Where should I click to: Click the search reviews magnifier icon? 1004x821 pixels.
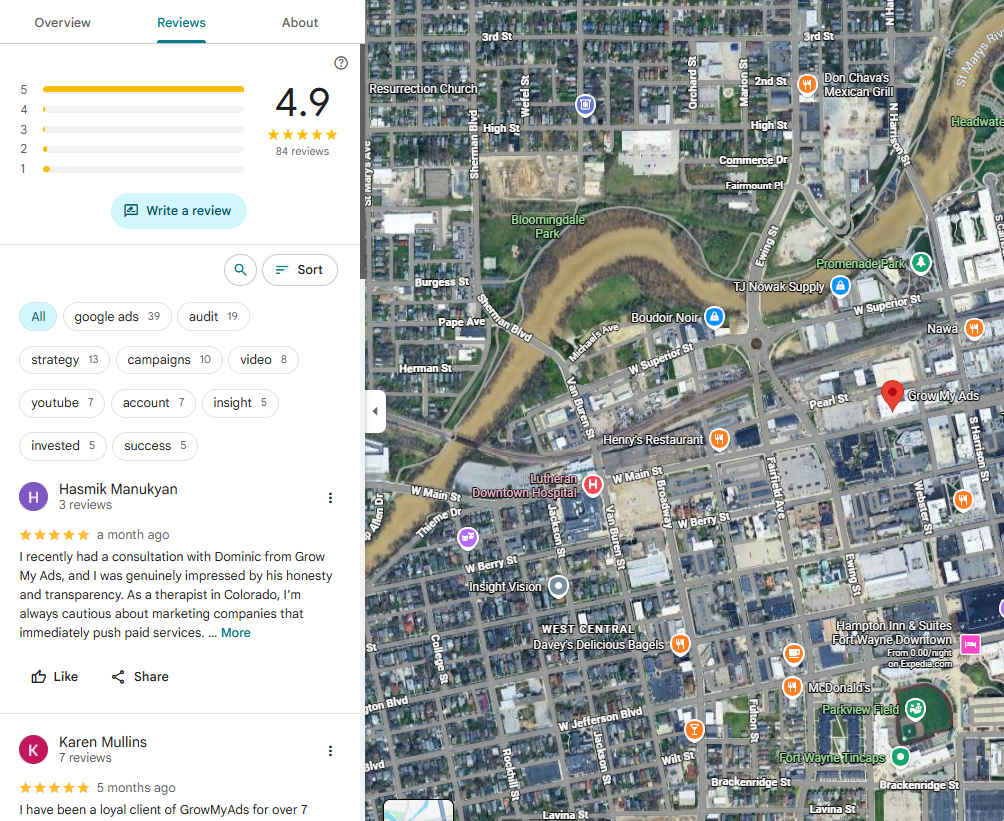240,270
